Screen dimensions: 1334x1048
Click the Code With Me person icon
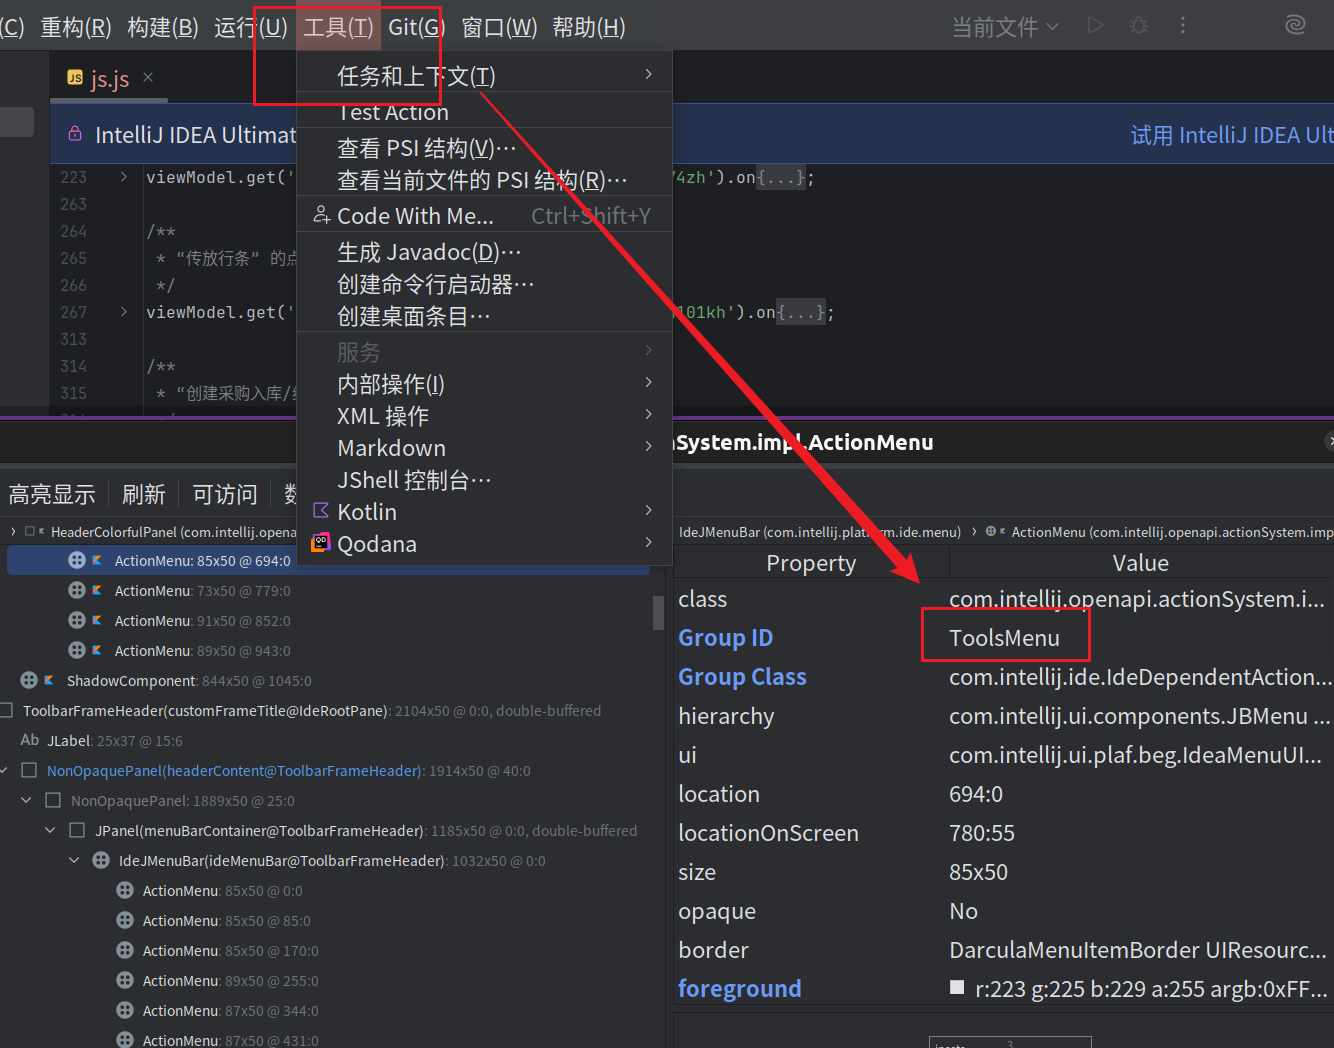pyautogui.click(x=321, y=215)
